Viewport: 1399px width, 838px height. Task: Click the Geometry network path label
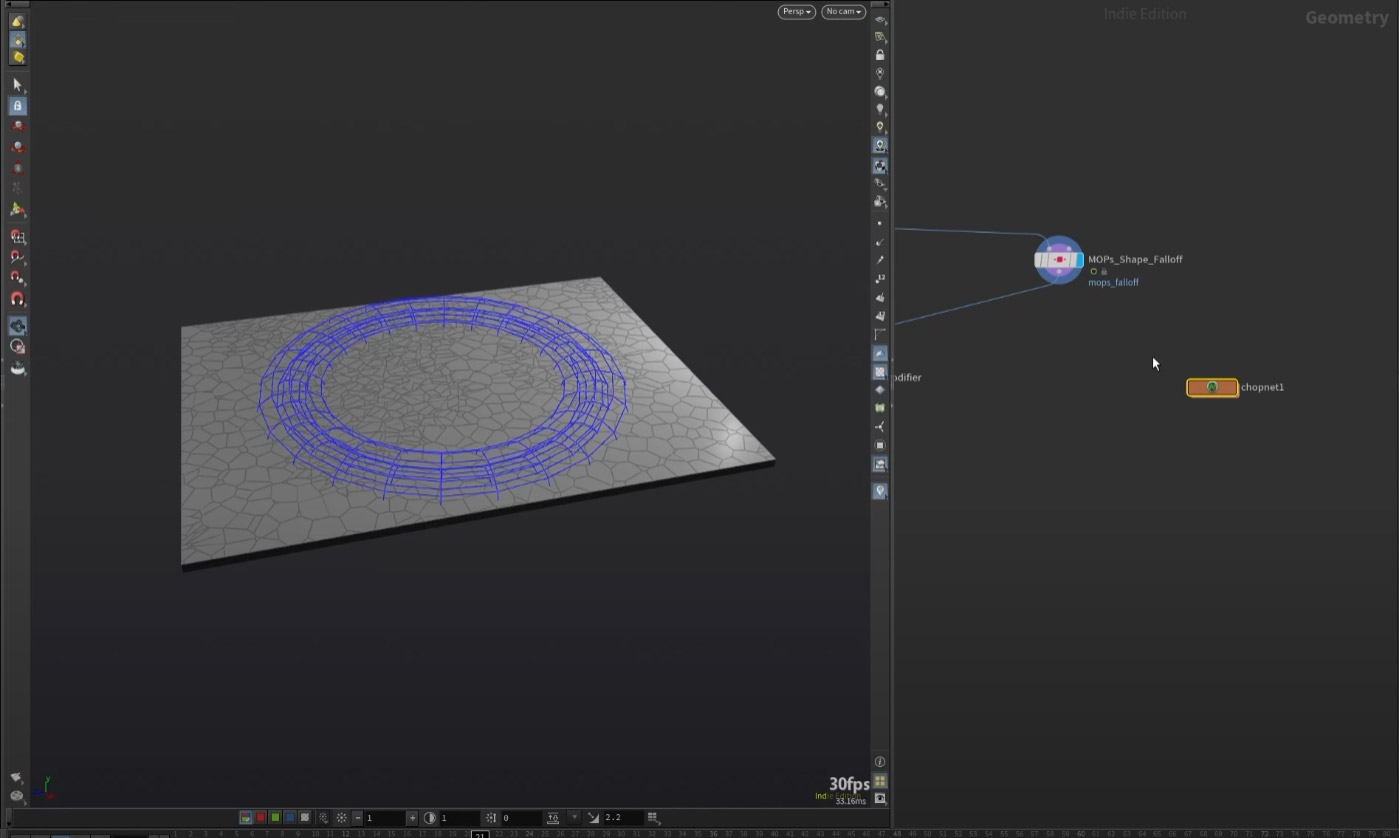tap(1345, 17)
